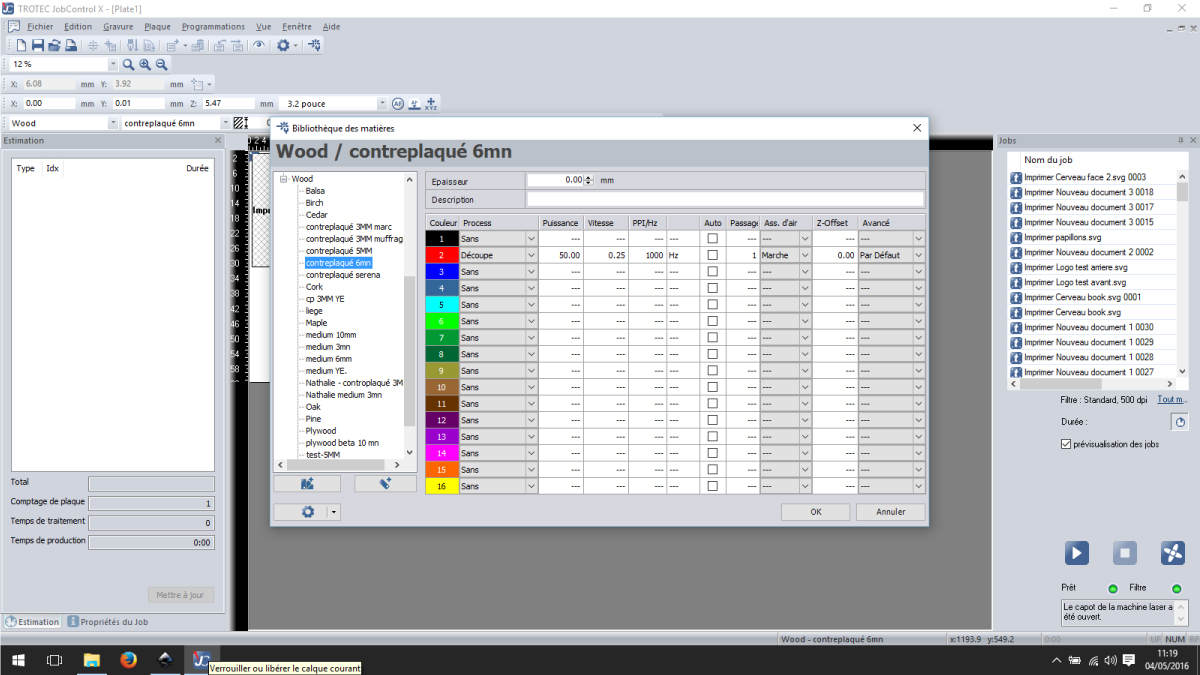
Task: Open the Plaque menu
Action: [x=157, y=27]
